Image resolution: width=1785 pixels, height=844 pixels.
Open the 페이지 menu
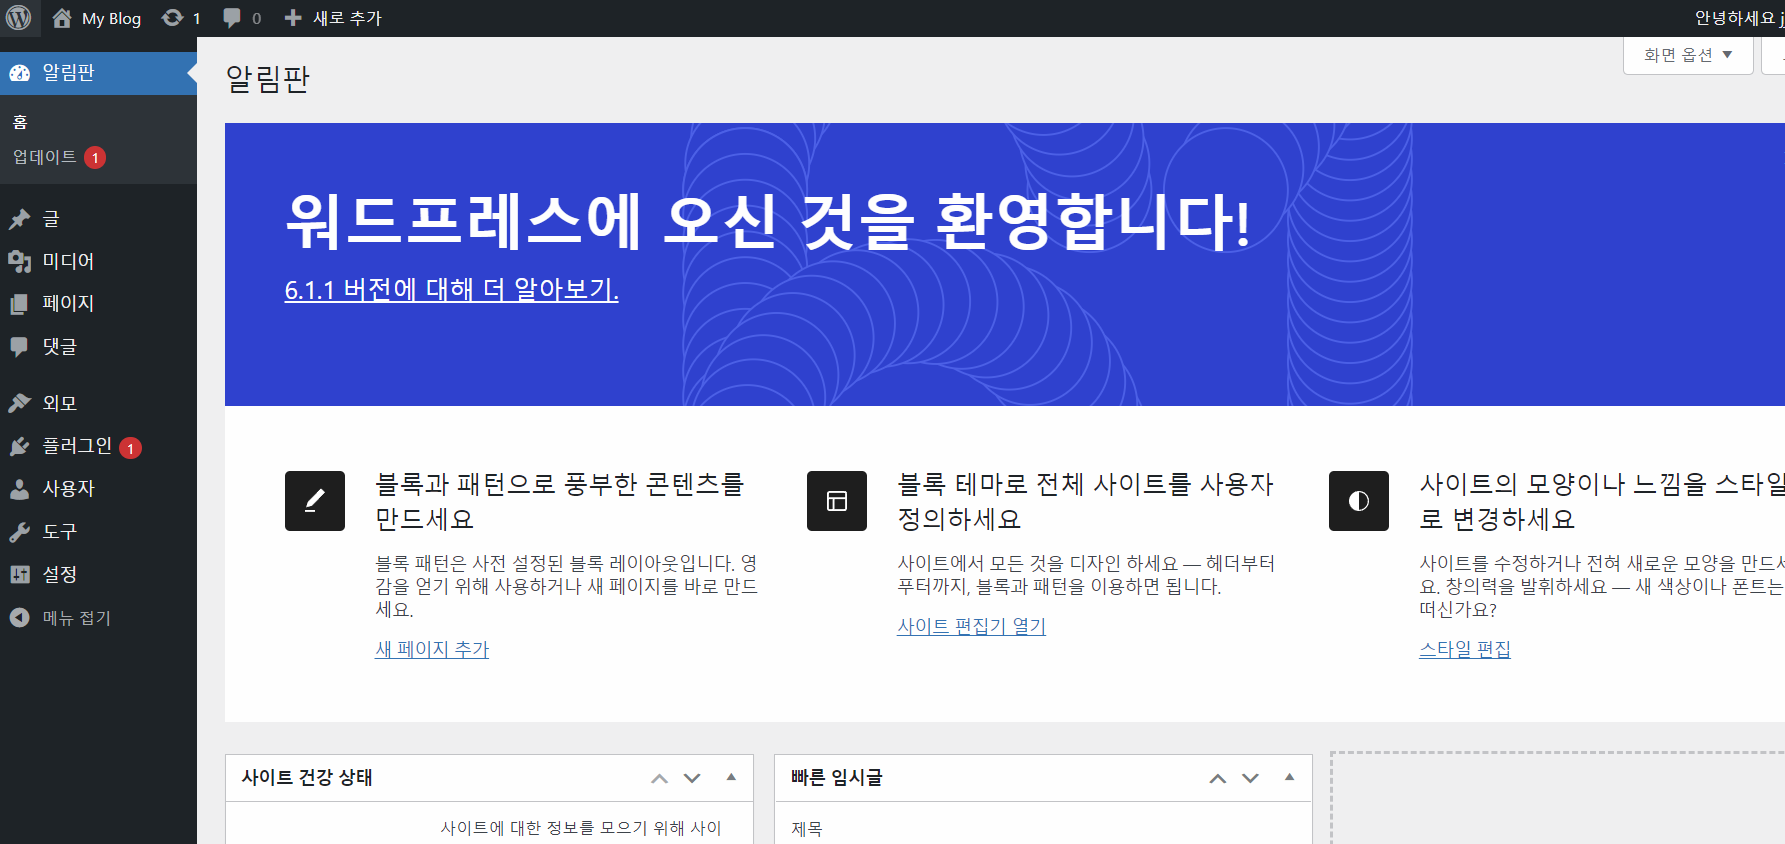coord(98,304)
